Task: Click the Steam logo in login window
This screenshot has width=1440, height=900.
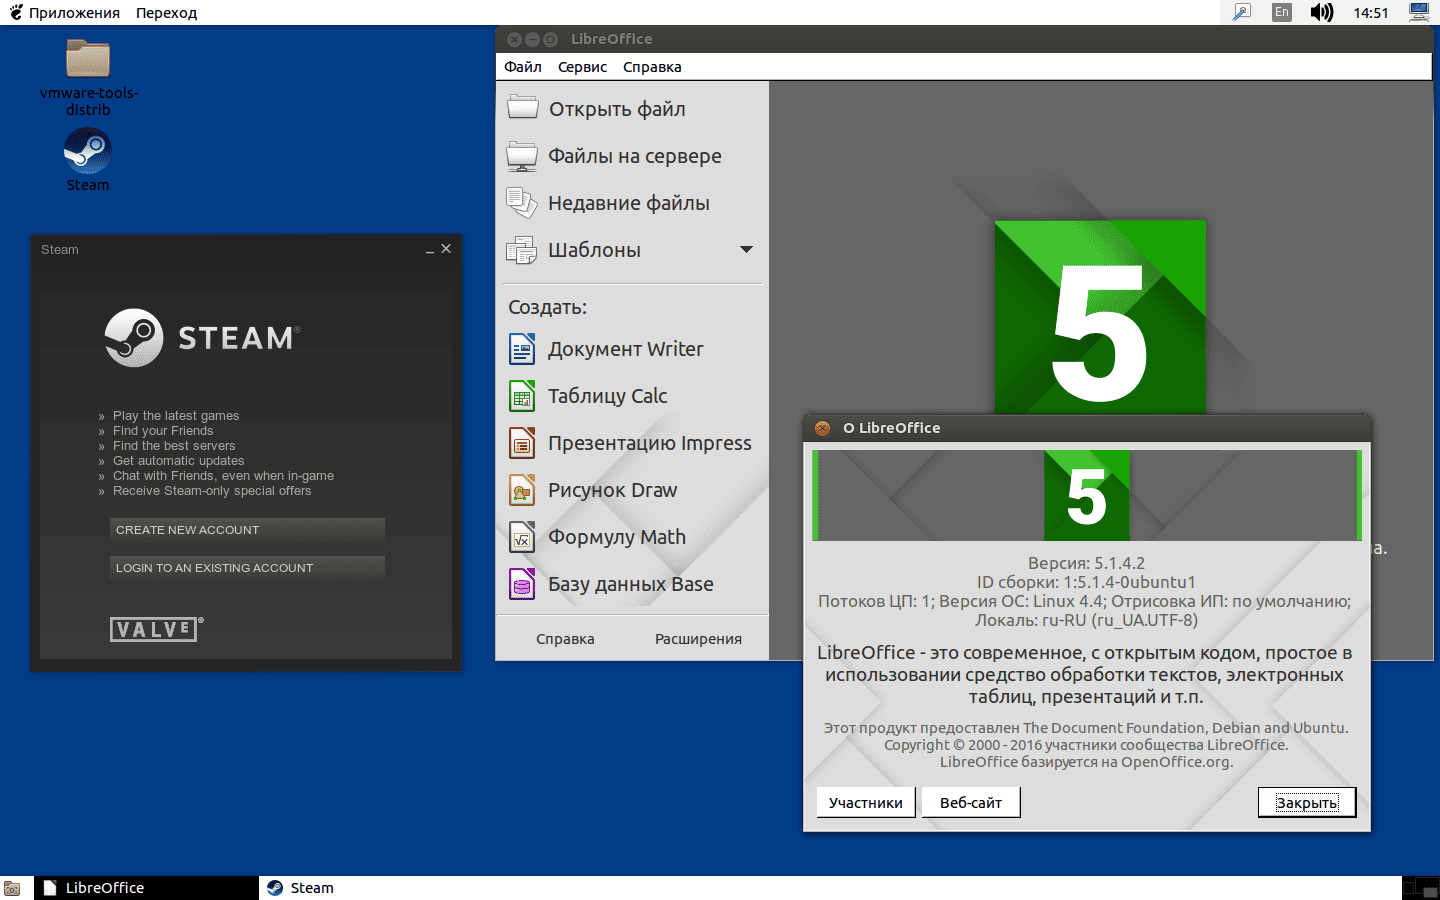Action: [202, 338]
